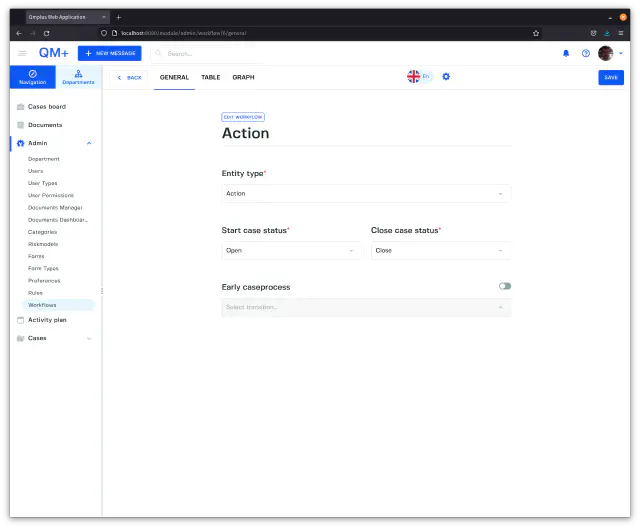
Task: Click the Activity plan calendar icon
Action: (20, 320)
